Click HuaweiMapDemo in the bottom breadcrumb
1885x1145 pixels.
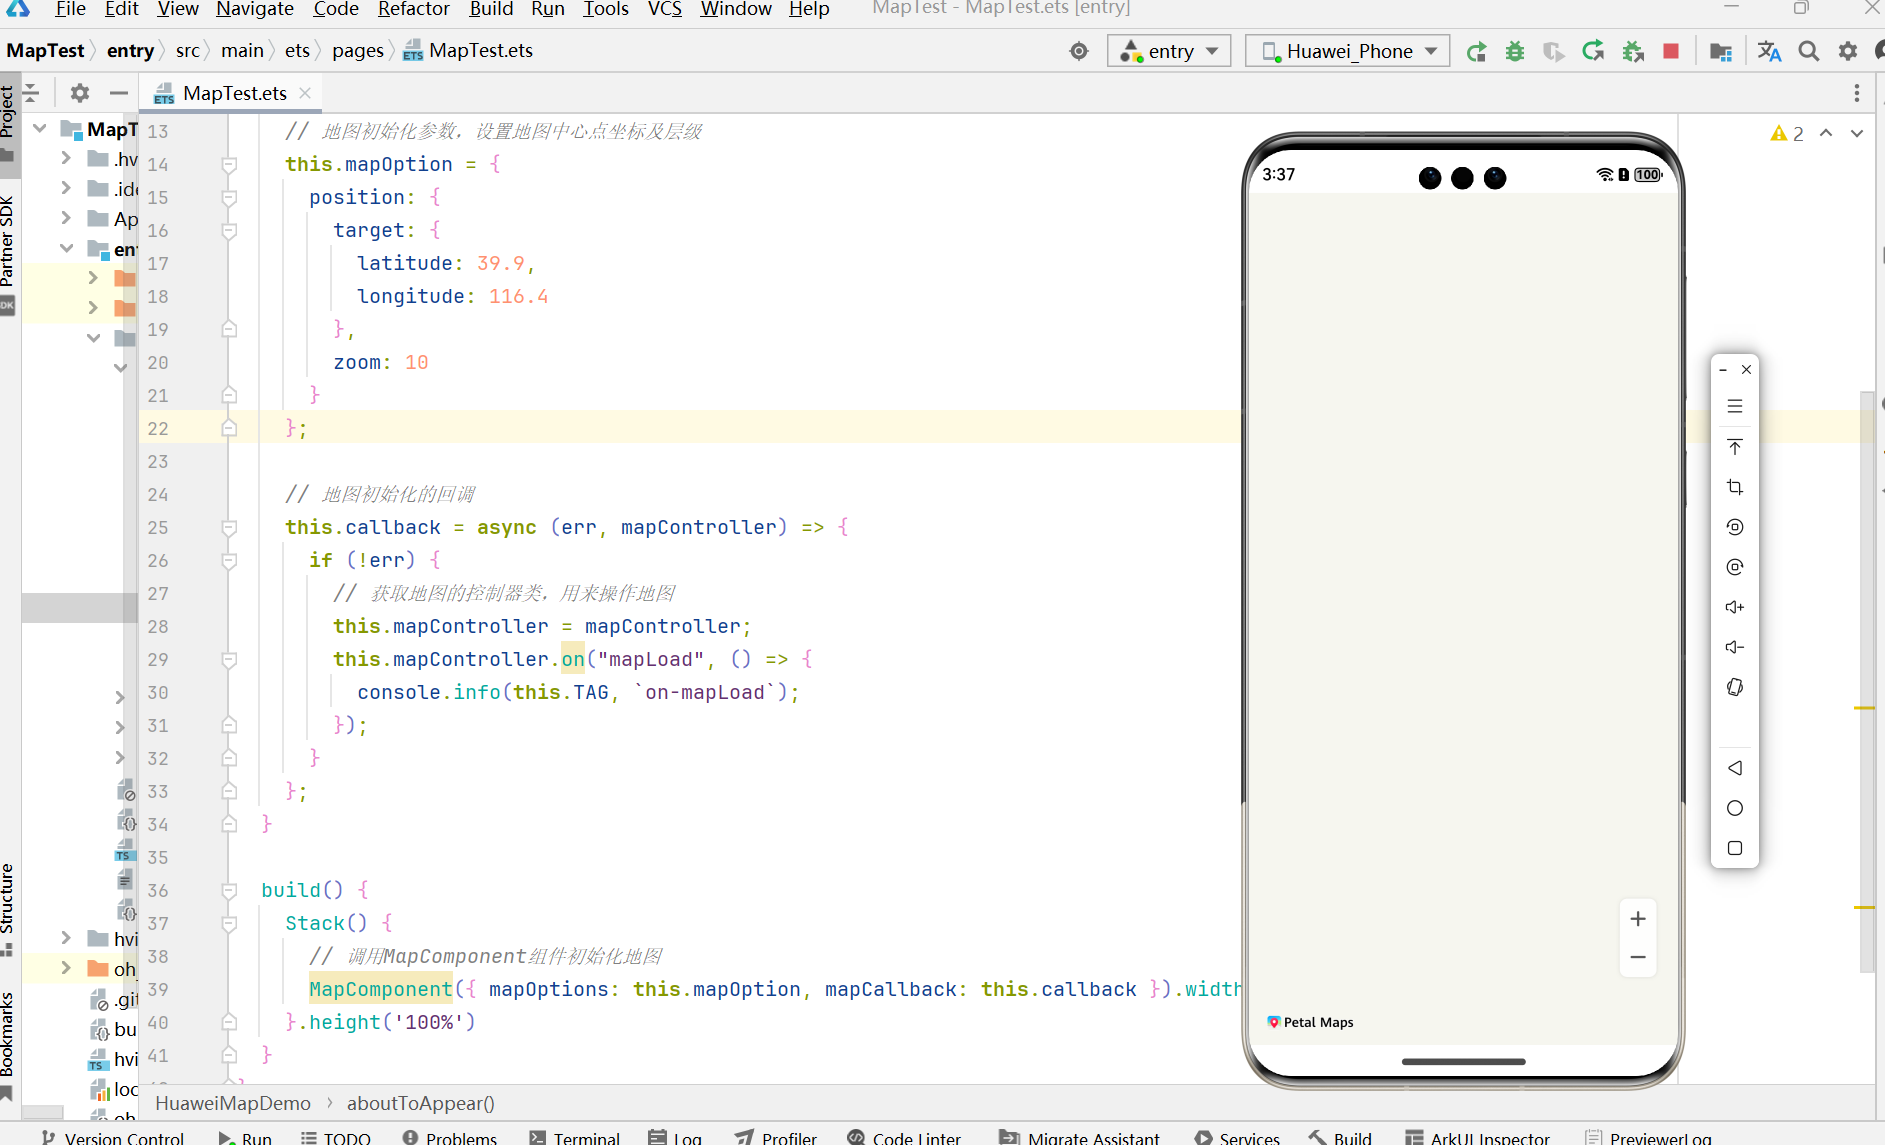click(x=233, y=1103)
